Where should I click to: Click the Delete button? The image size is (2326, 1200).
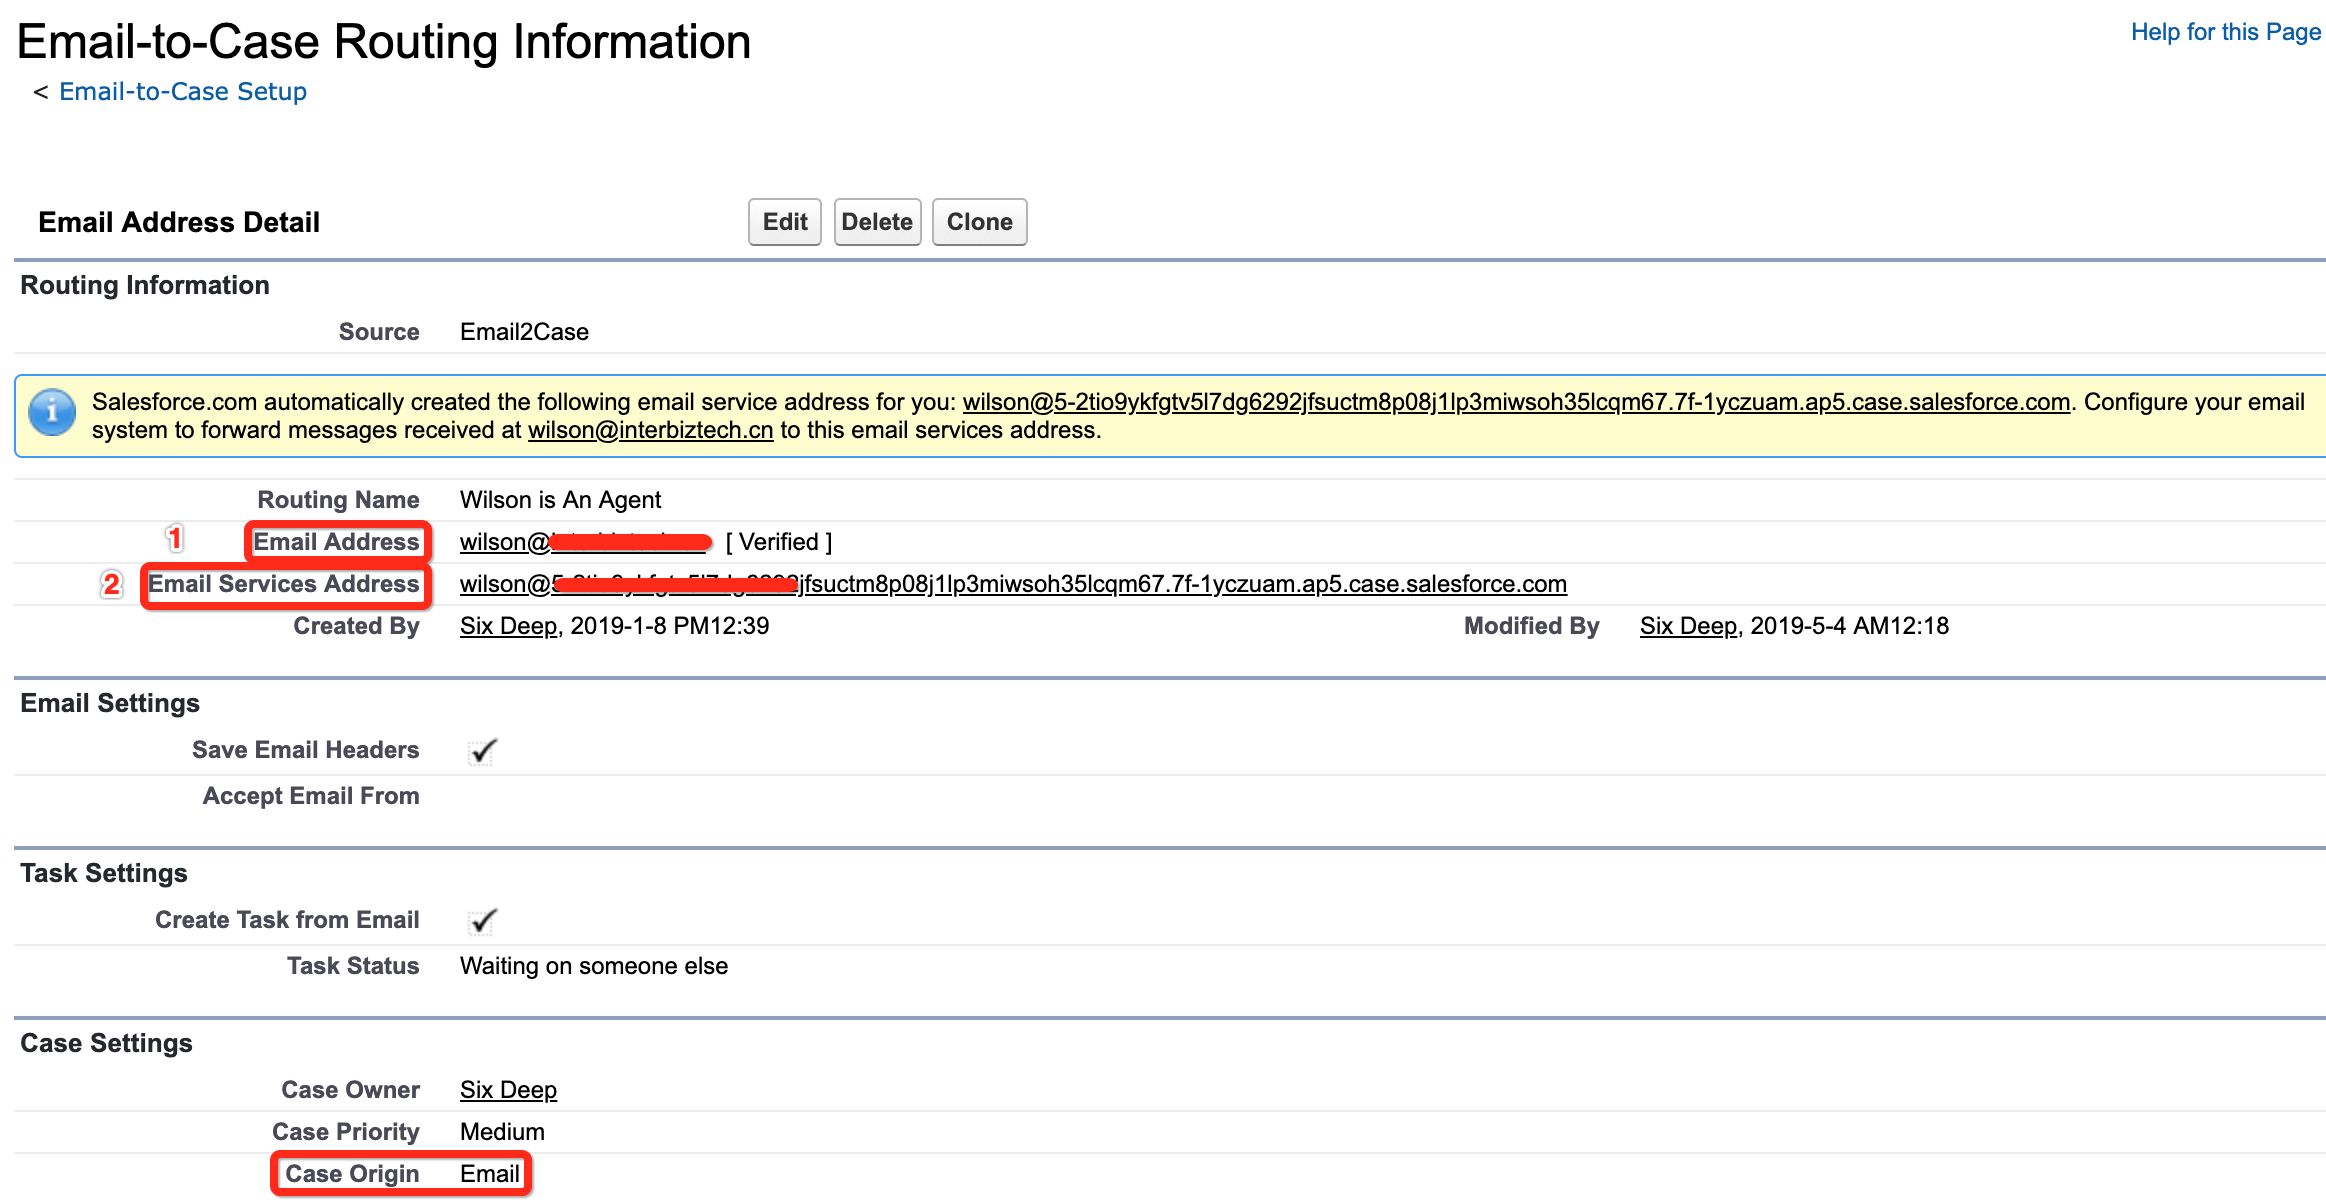tap(877, 221)
